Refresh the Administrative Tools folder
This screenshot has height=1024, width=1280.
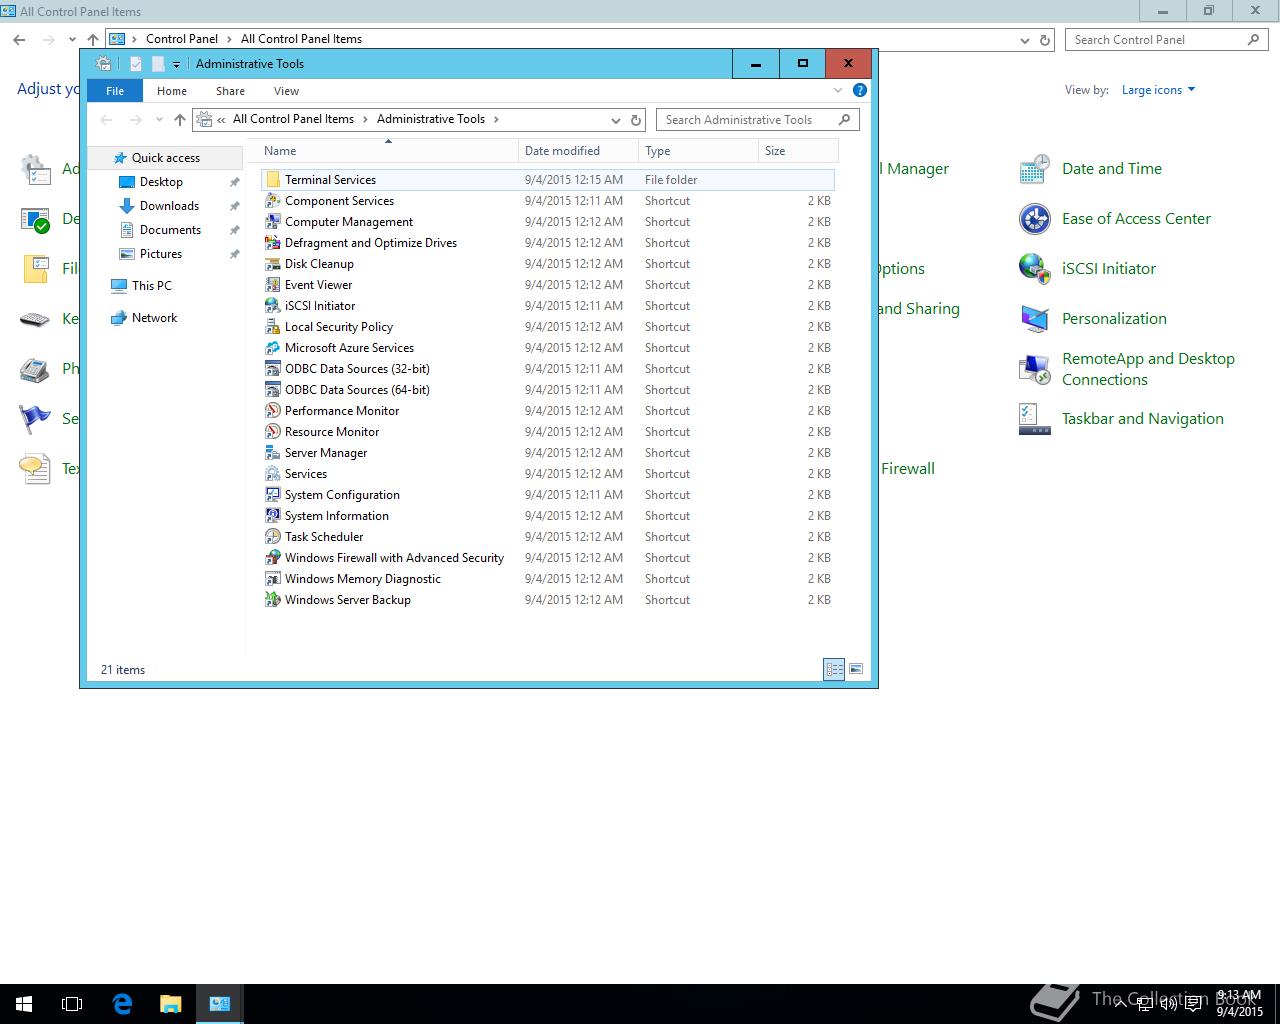(x=636, y=120)
